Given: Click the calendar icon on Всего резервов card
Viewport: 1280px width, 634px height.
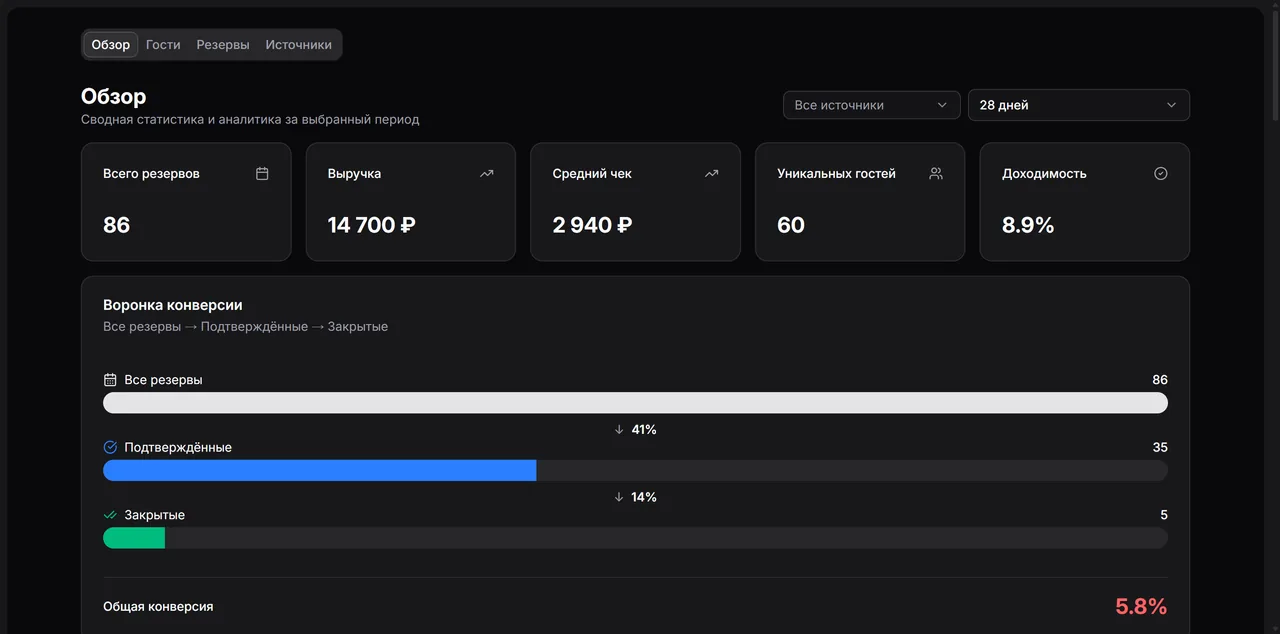Looking at the screenshot, I should pyautogui.click(x=262, y=173).
